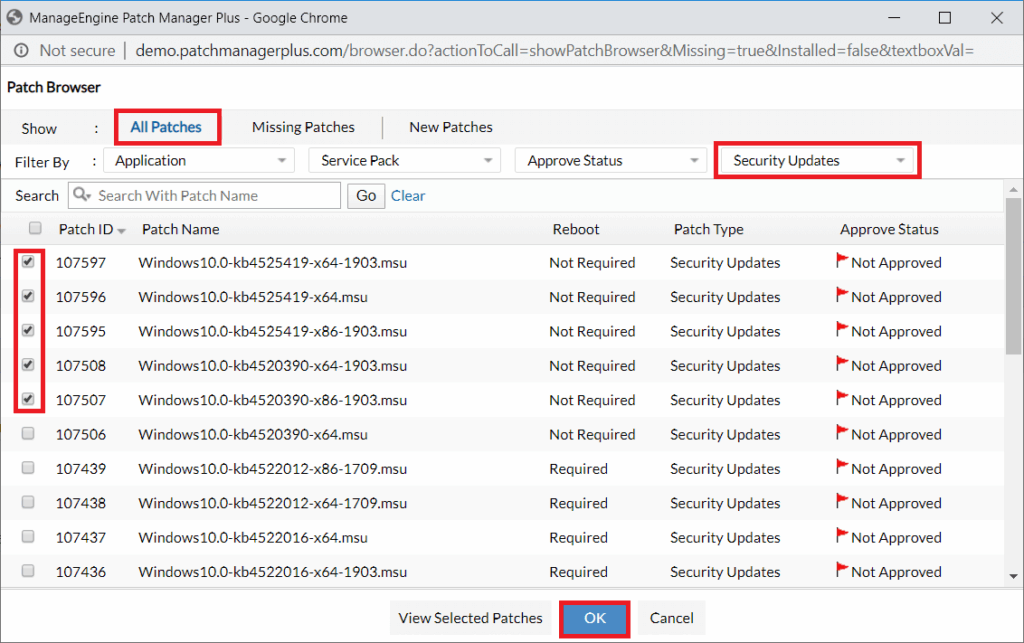1024x643 pixels.
Task: Select the checkbox for patch 107506
Action: coord(35,434)
